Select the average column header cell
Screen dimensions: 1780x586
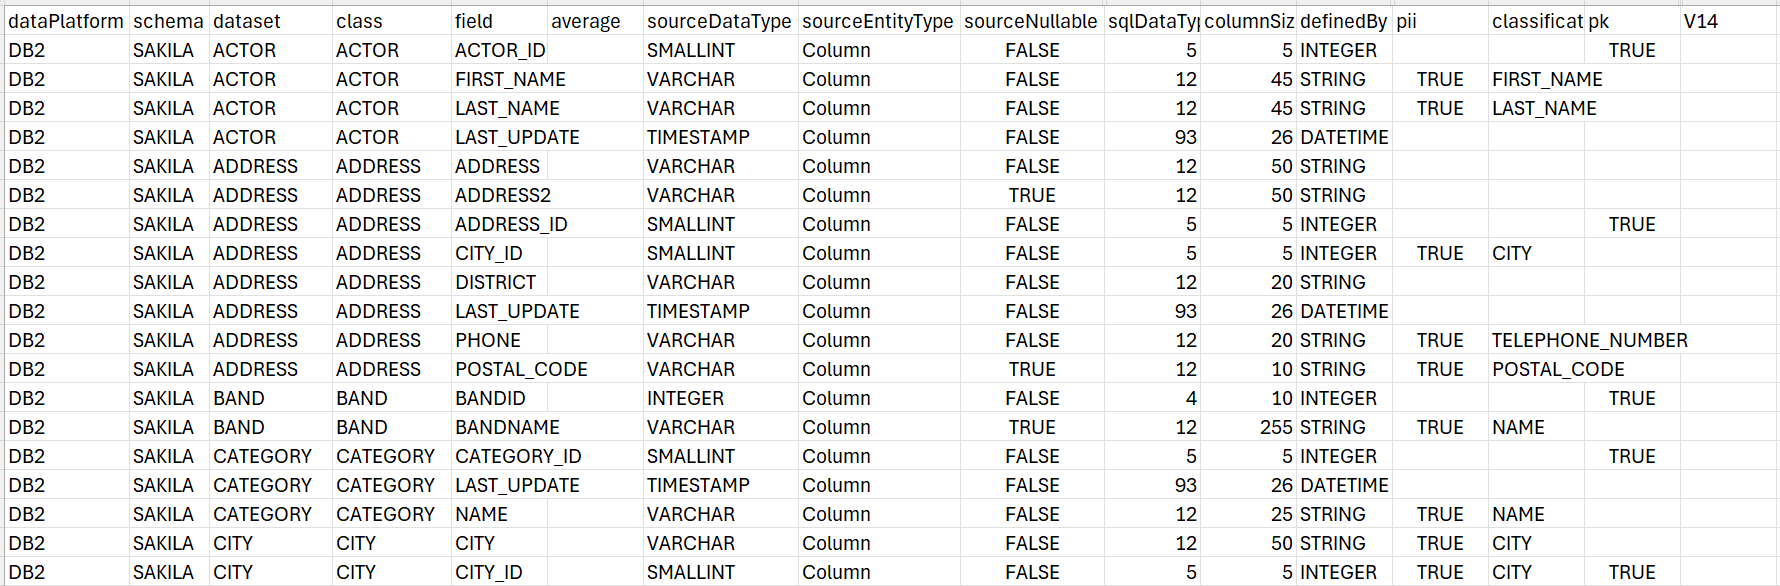(585, 21)
